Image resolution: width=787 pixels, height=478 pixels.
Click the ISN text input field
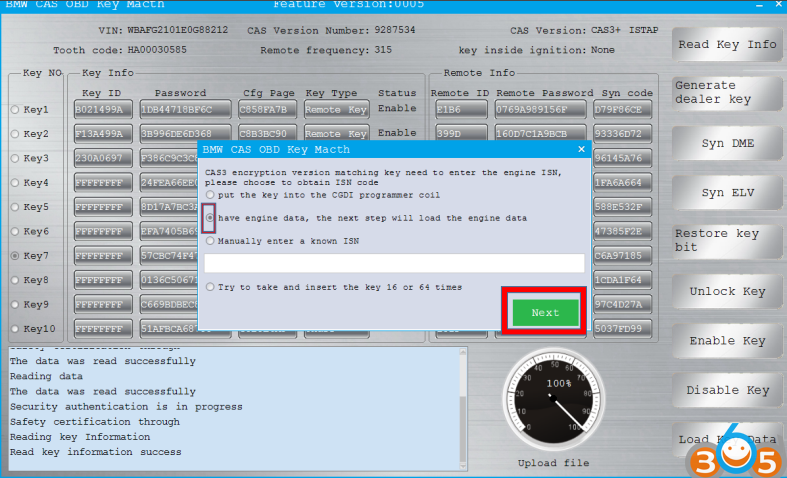pyautogui.click(x=394, y=263)
